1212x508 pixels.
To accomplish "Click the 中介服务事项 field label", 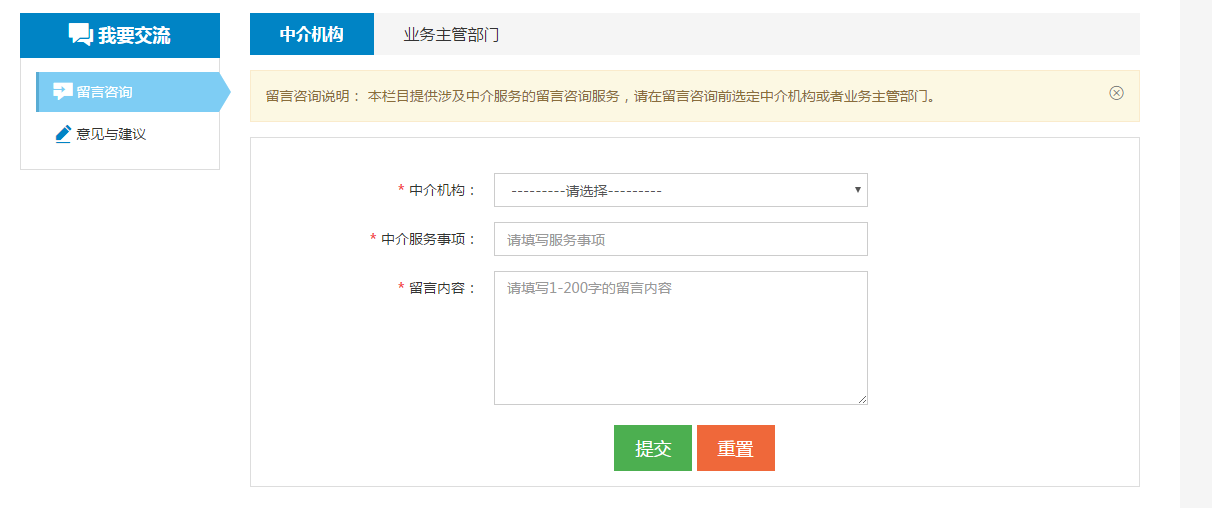I will pyautogui.click(x=429, y=239).
